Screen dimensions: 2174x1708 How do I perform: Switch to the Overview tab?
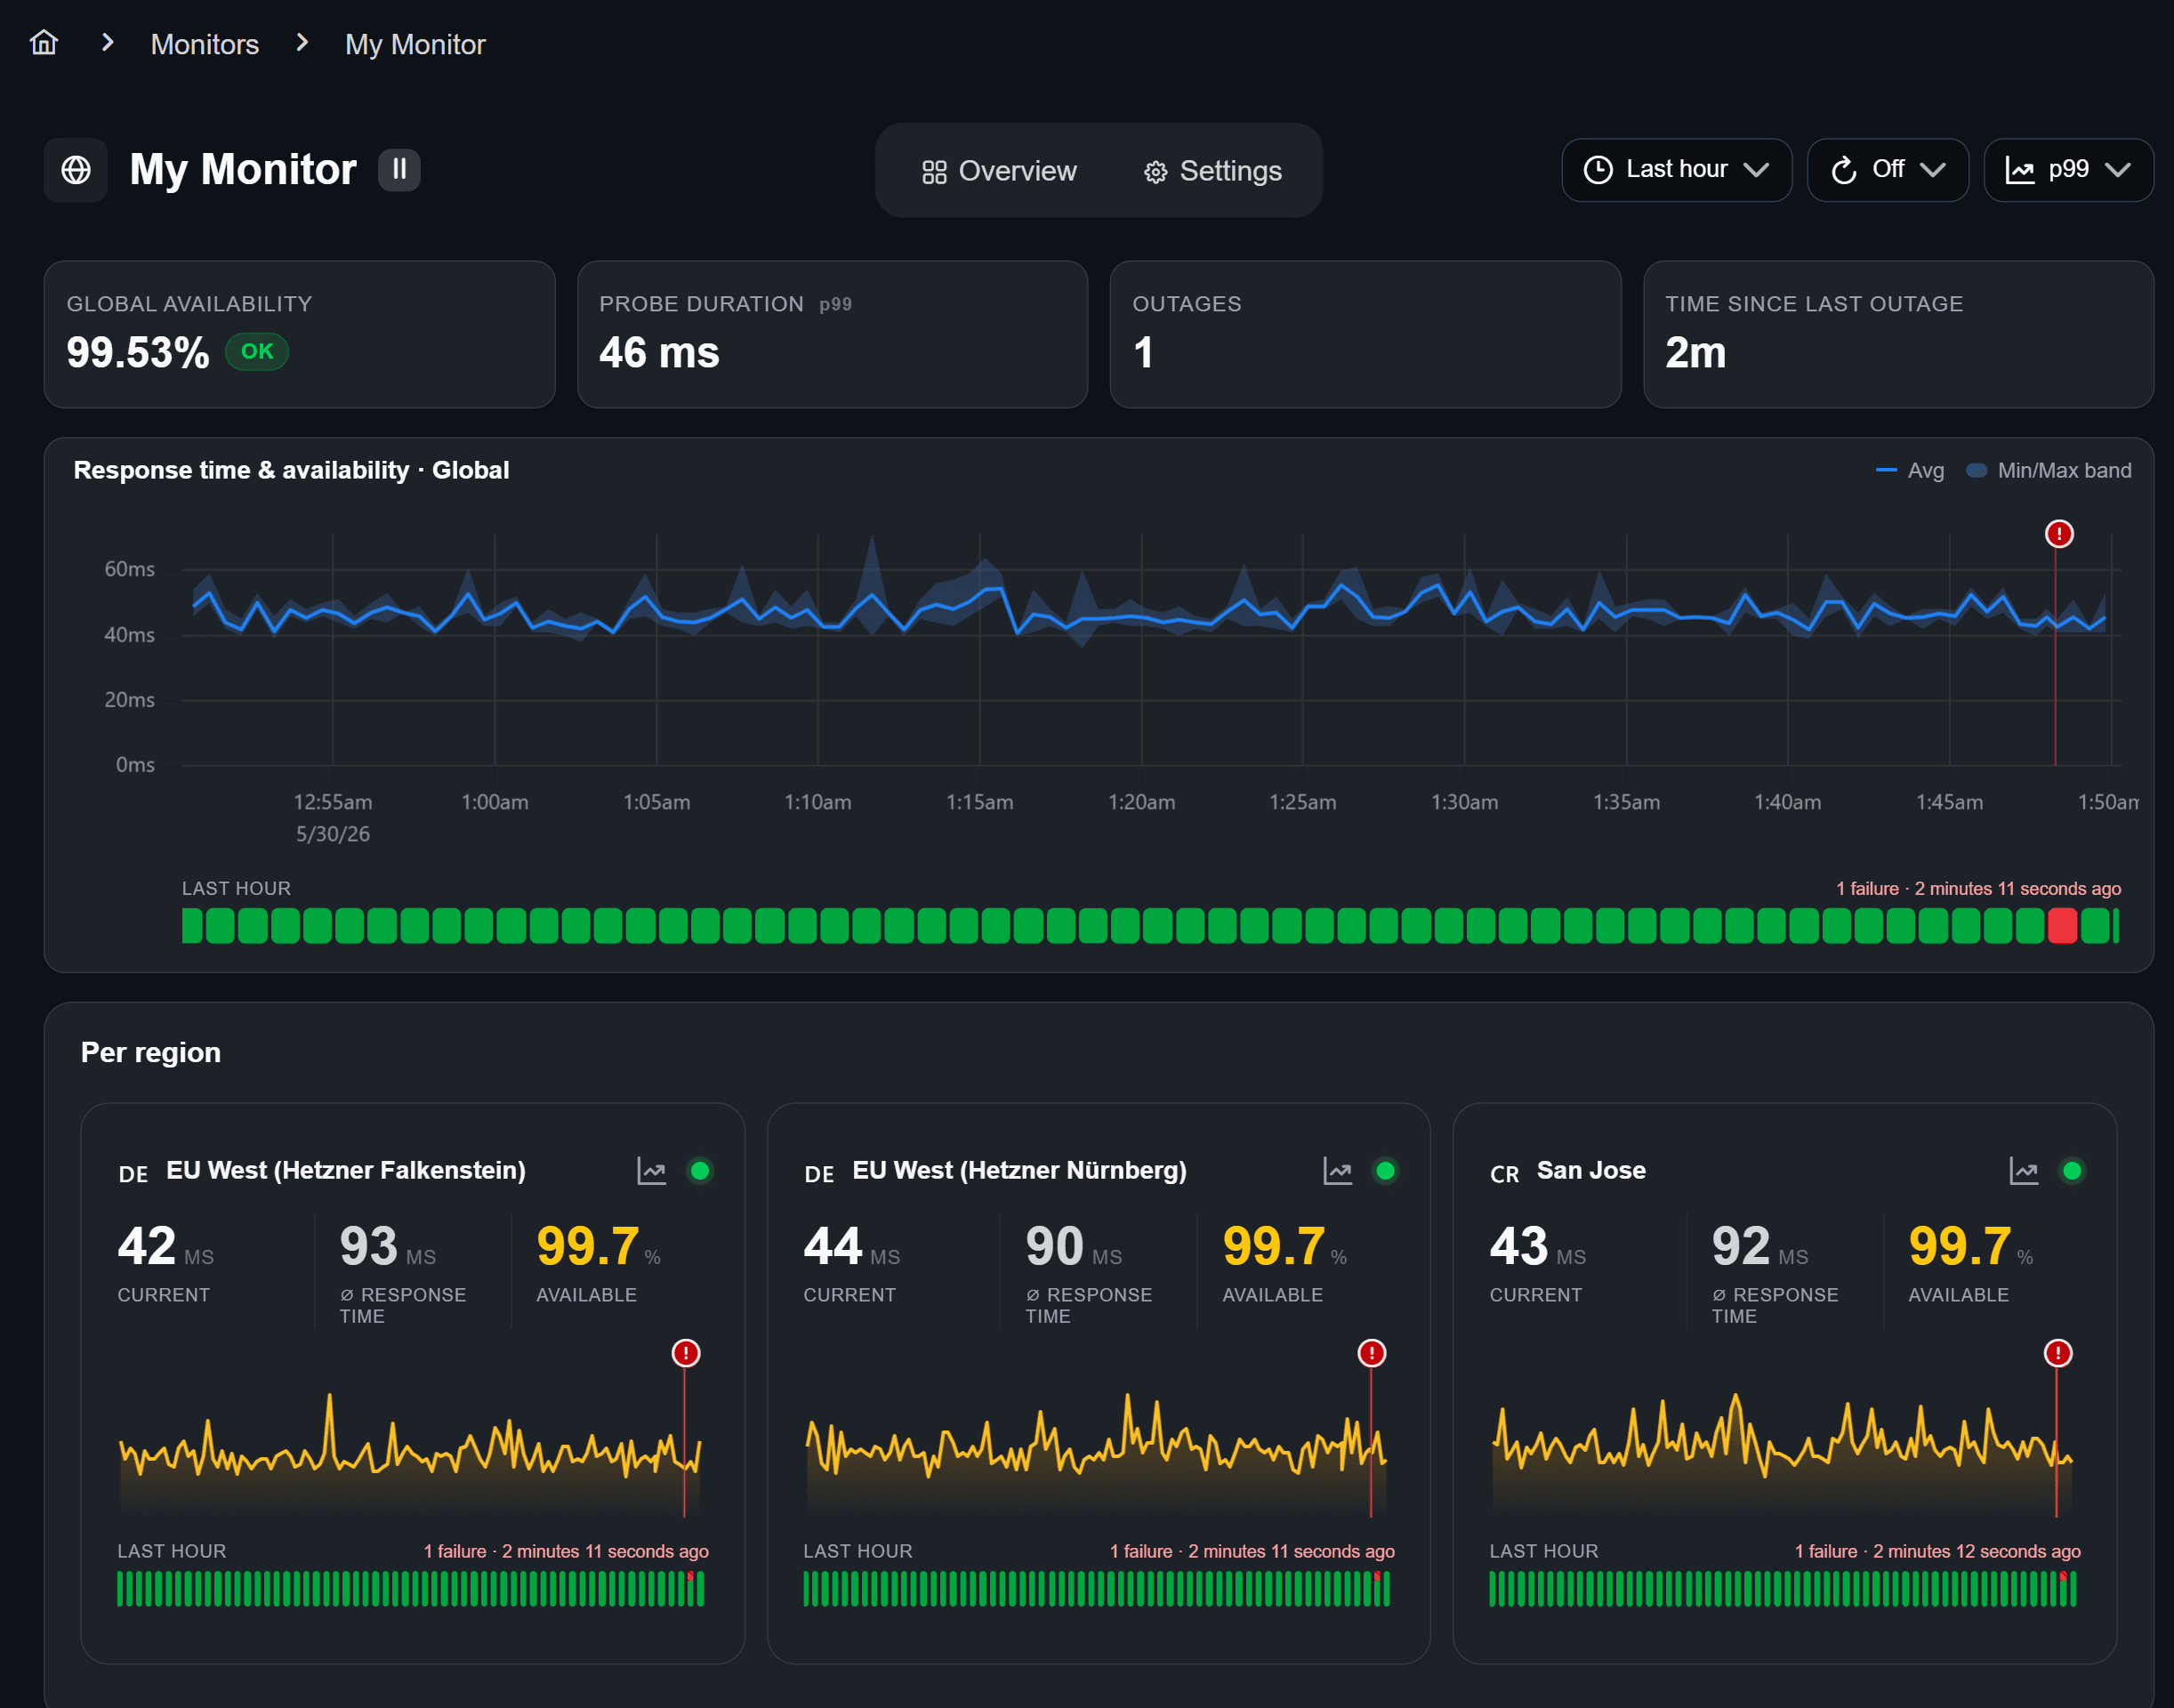[x=999, y=171]
